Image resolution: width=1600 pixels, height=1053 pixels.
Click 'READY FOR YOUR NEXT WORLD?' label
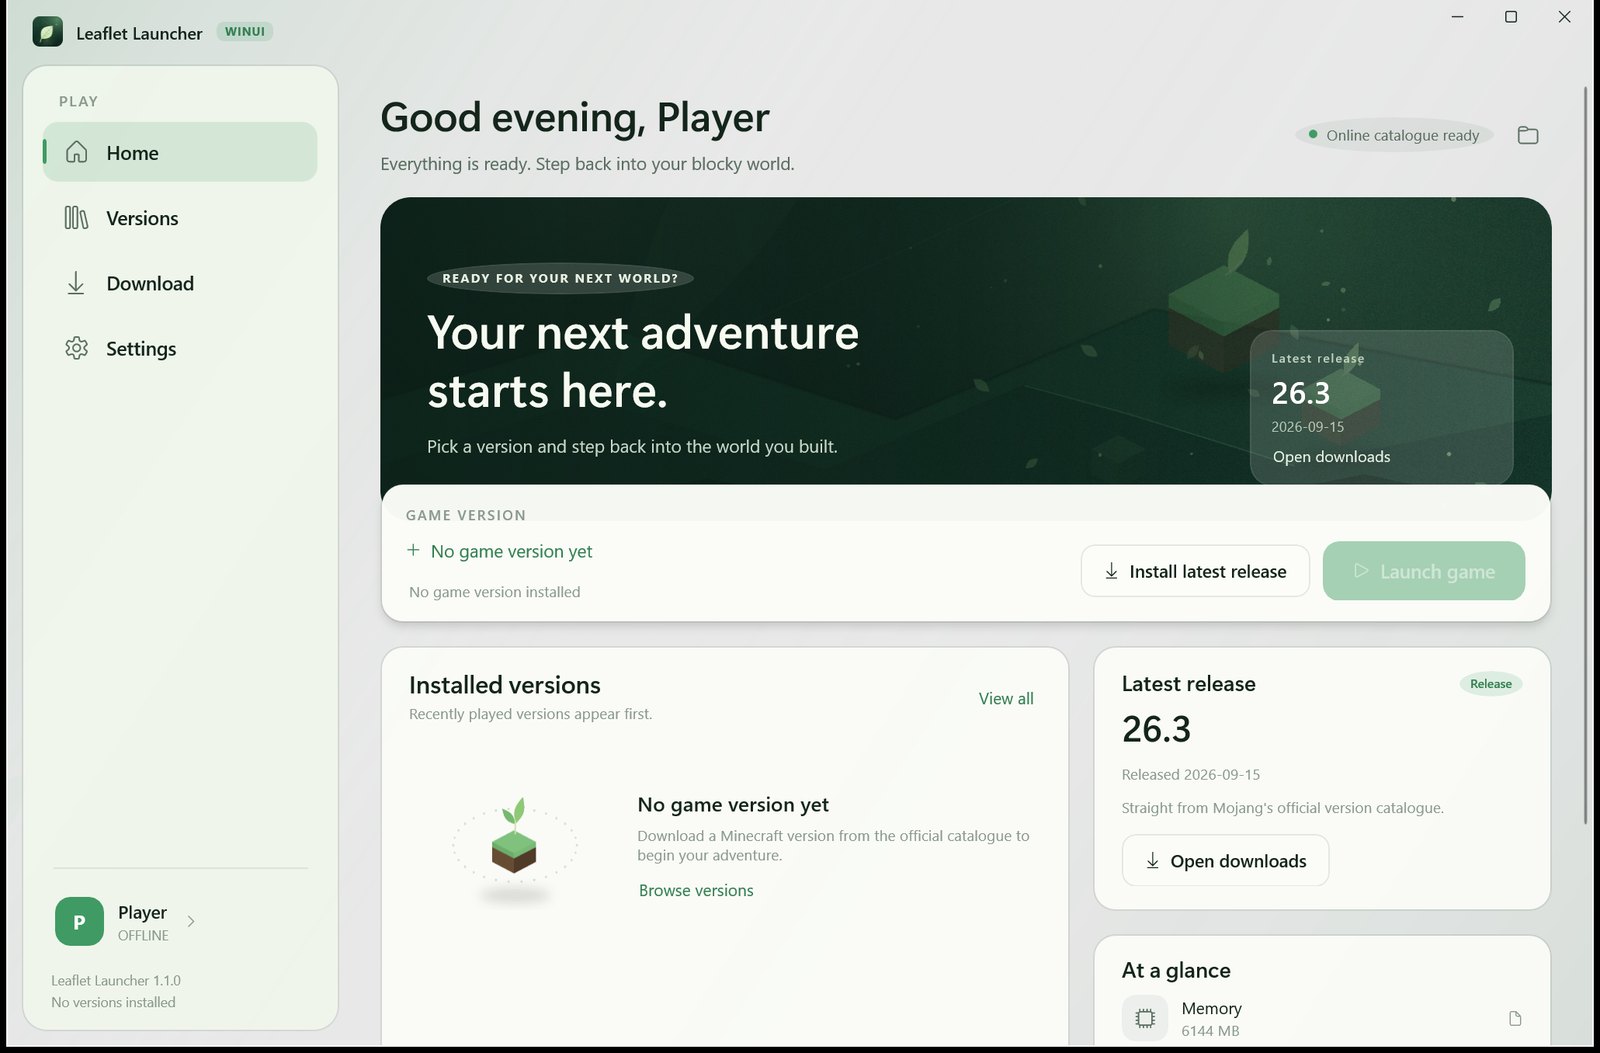(x=560, y=278)
